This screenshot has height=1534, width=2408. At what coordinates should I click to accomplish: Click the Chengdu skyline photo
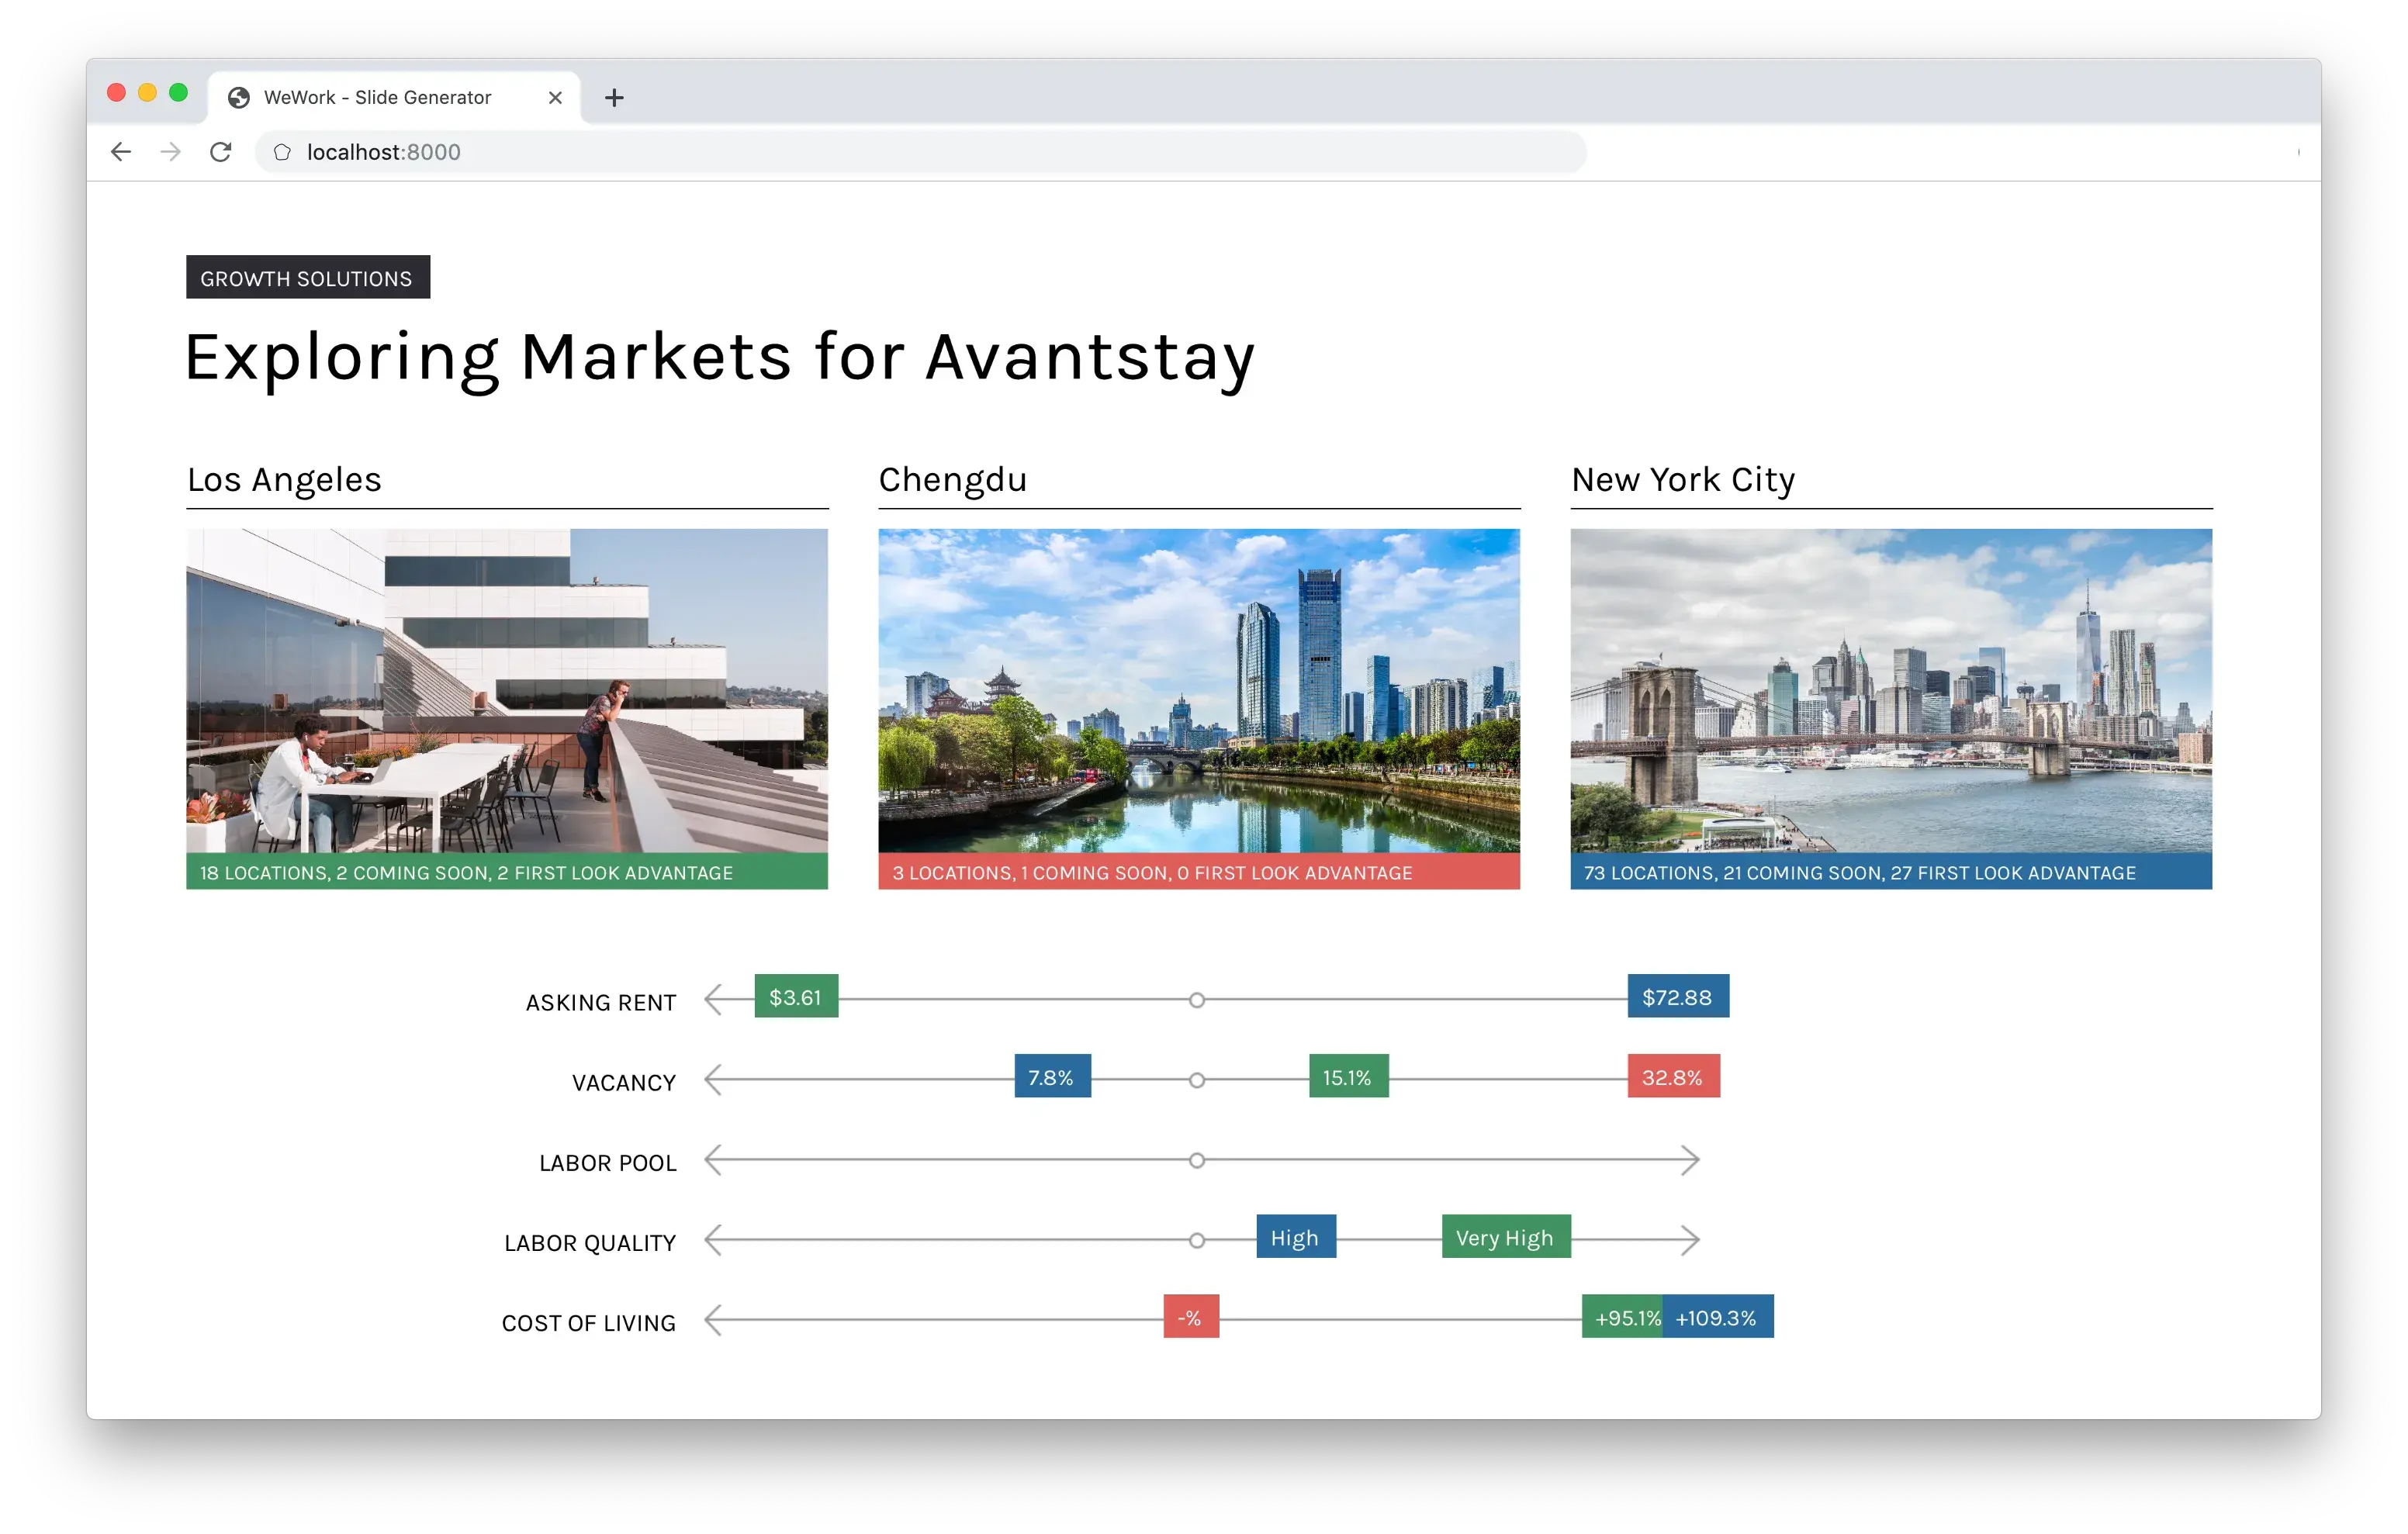click(x=1199, y=690)
